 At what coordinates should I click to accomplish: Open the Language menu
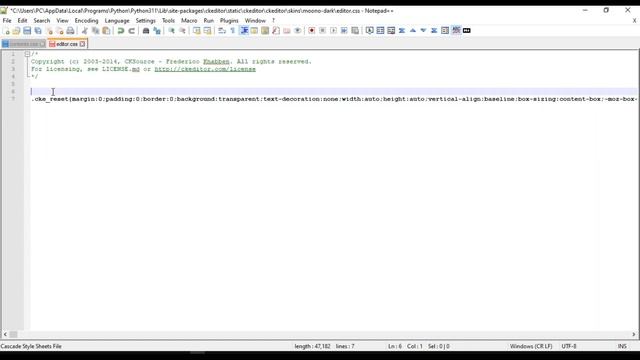pos(117,20)
